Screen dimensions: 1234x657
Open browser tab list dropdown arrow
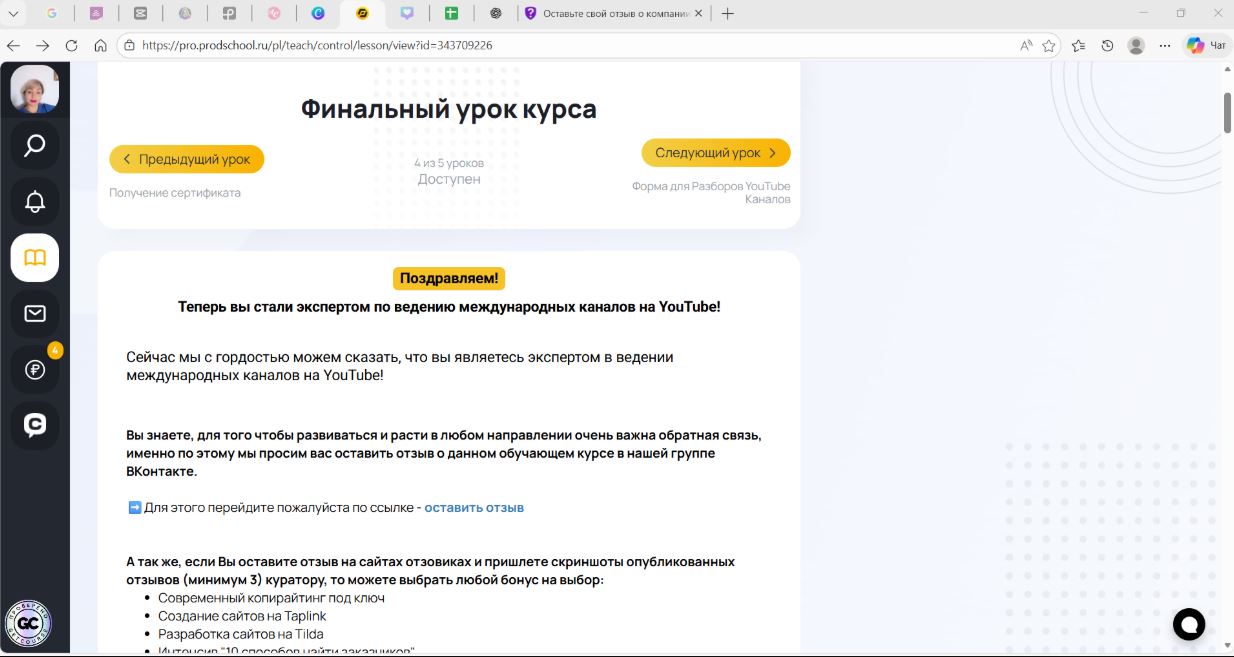pyautogui.click(x=14, y=14)
